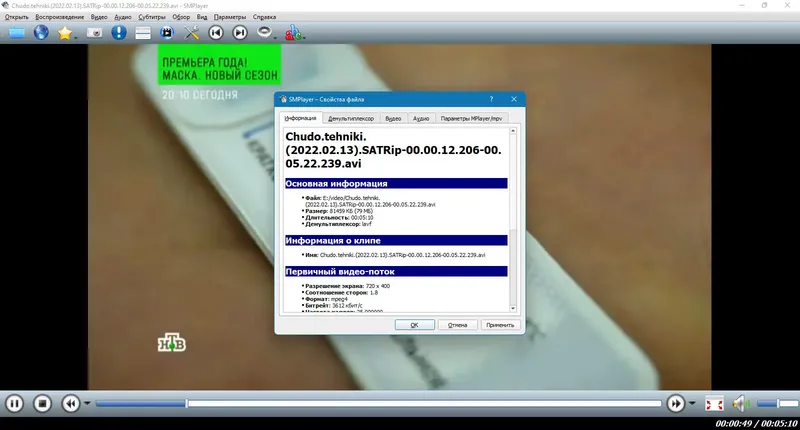Click the info scrollbar down arrow
800x430 pixels.
click(x=513, y=308)
